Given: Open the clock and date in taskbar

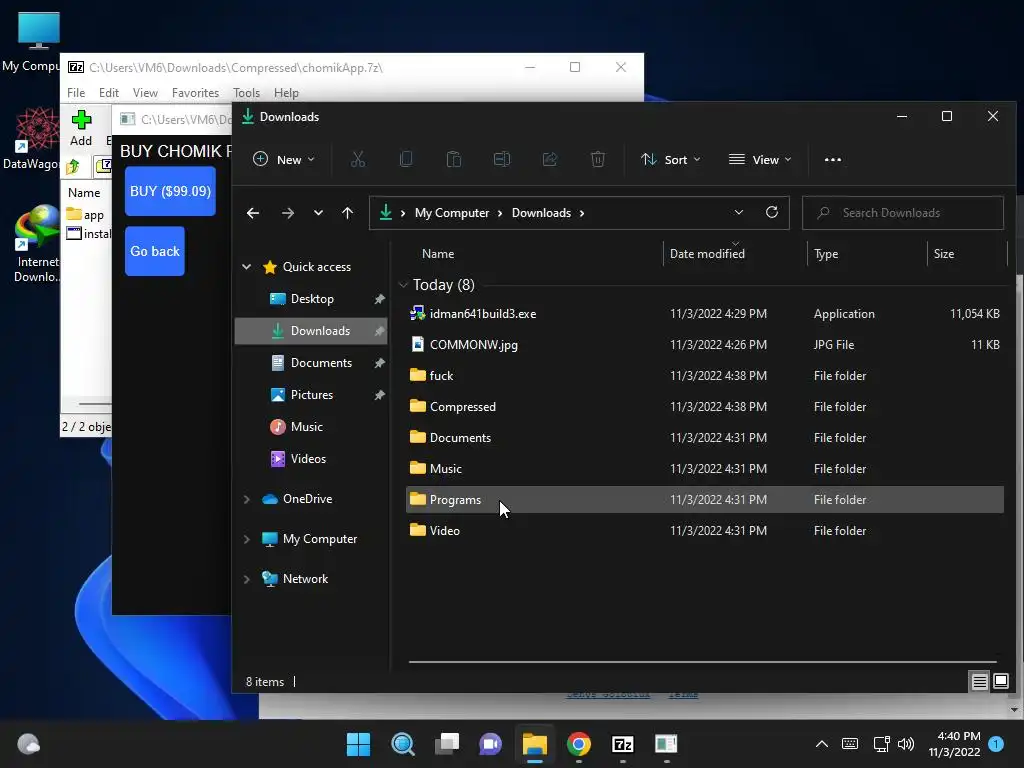Looking at the screenshot, I should point(954,744).
